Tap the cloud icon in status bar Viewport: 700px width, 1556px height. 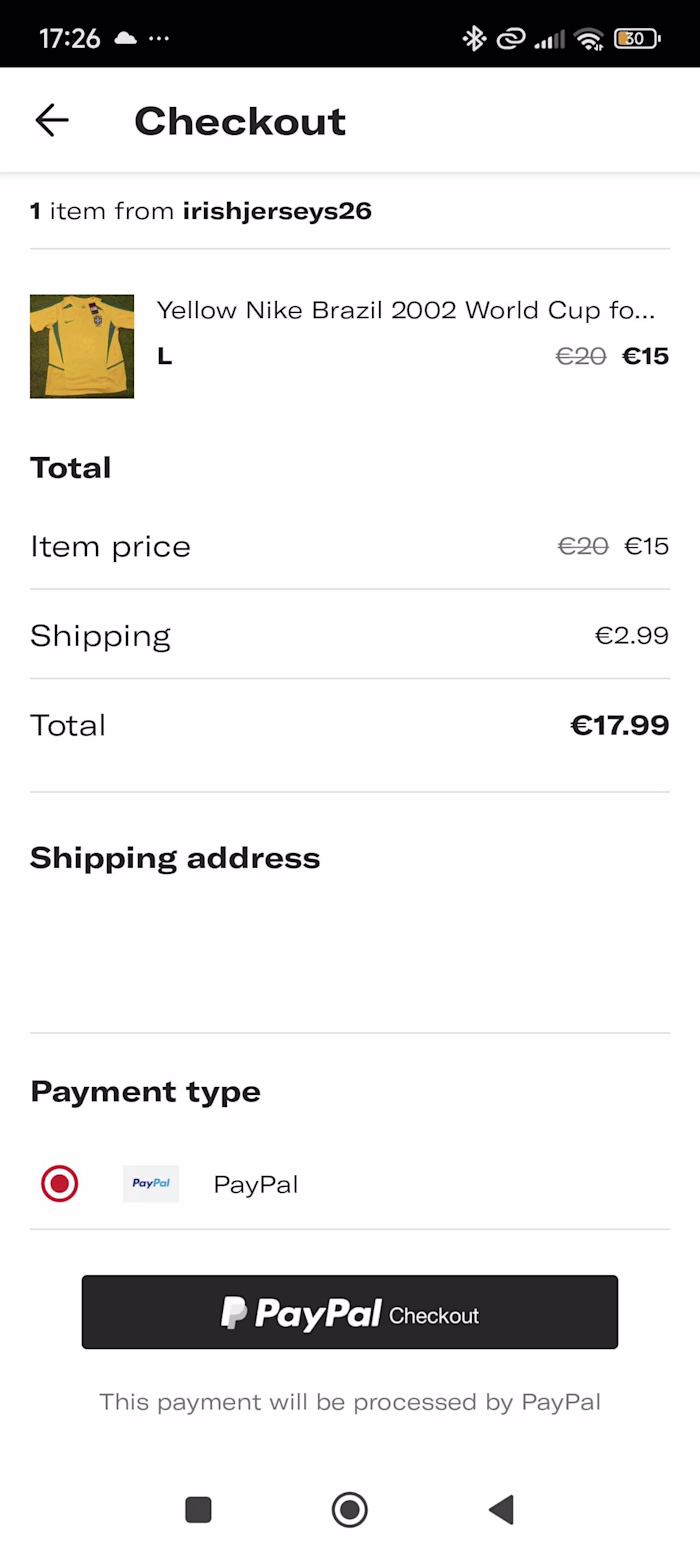tap(124, 37)
